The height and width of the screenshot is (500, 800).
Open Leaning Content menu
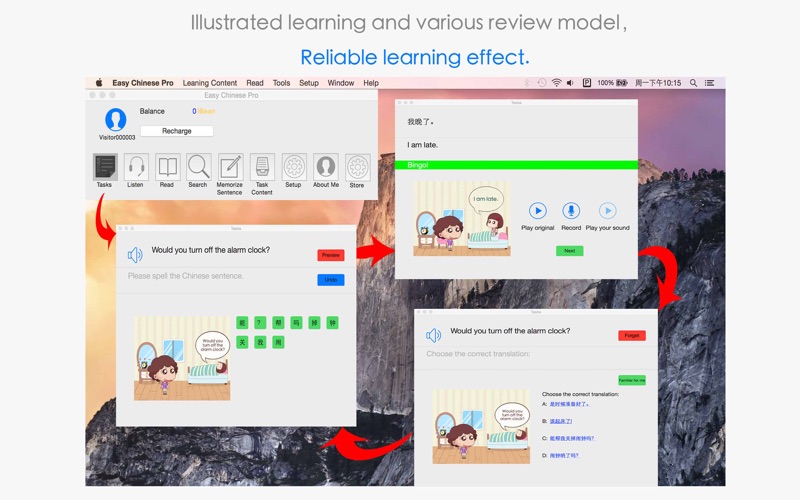(x=210, y=83)
